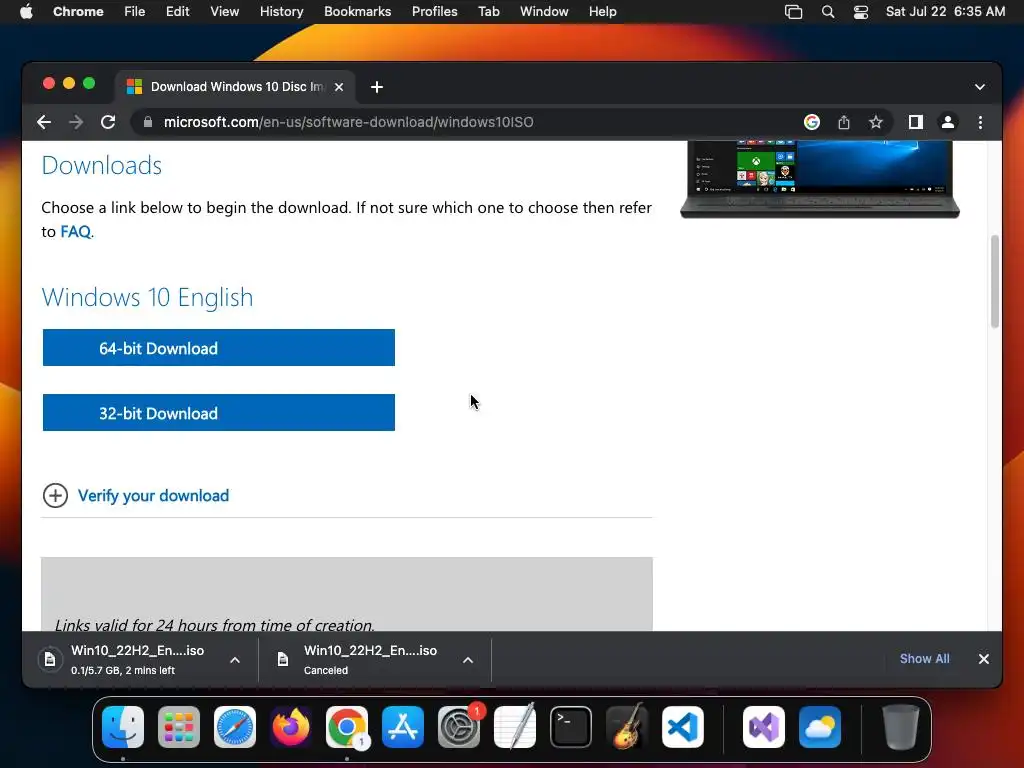Screen dimensions: 1024x768
Task: View site security lock info
Action: click(148, 122)
